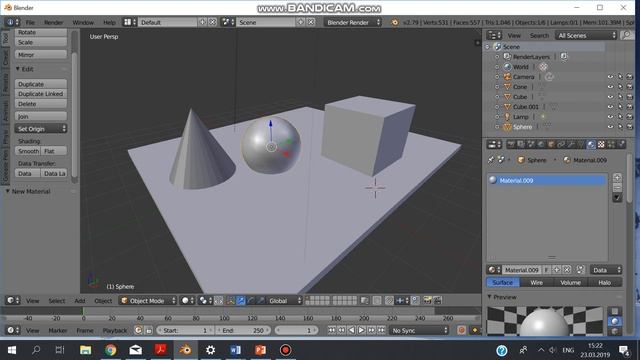Click the Duplicate Linked button
Viewport: 640px width, 360px height.
coord(41,94)
